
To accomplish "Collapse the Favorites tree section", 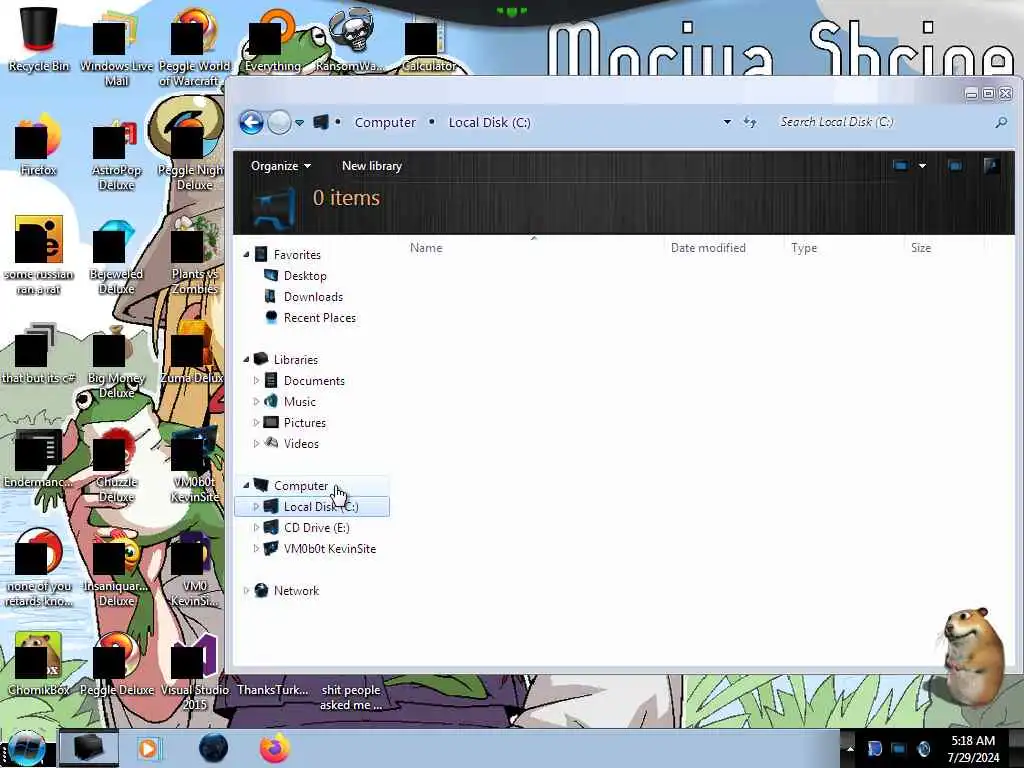I will [x=246, y=255].
